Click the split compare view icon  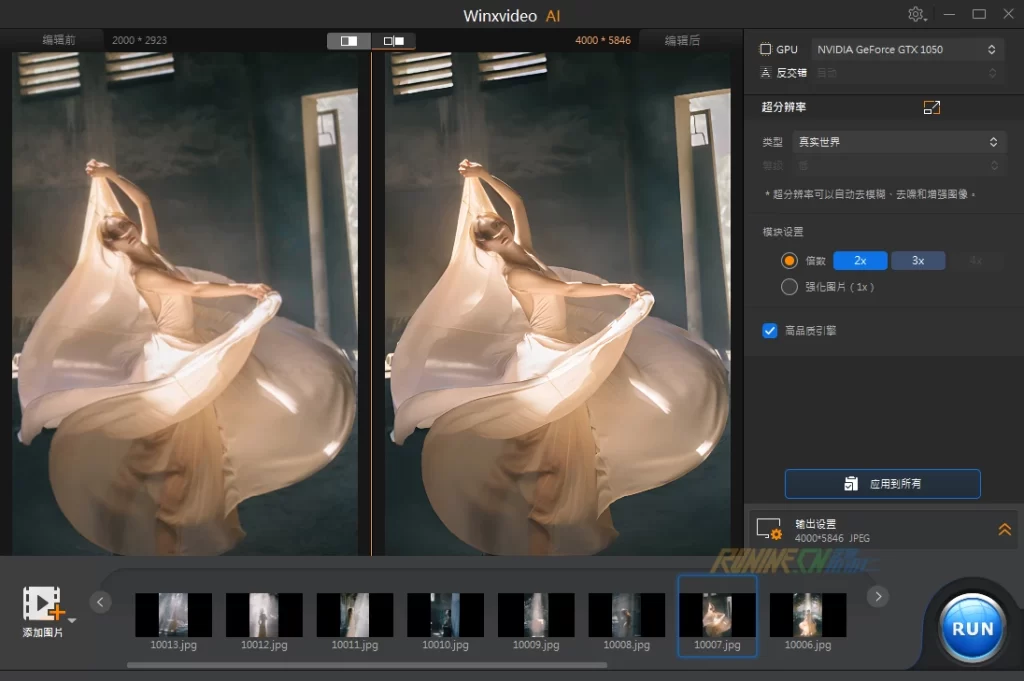click(x=349, y=41)
